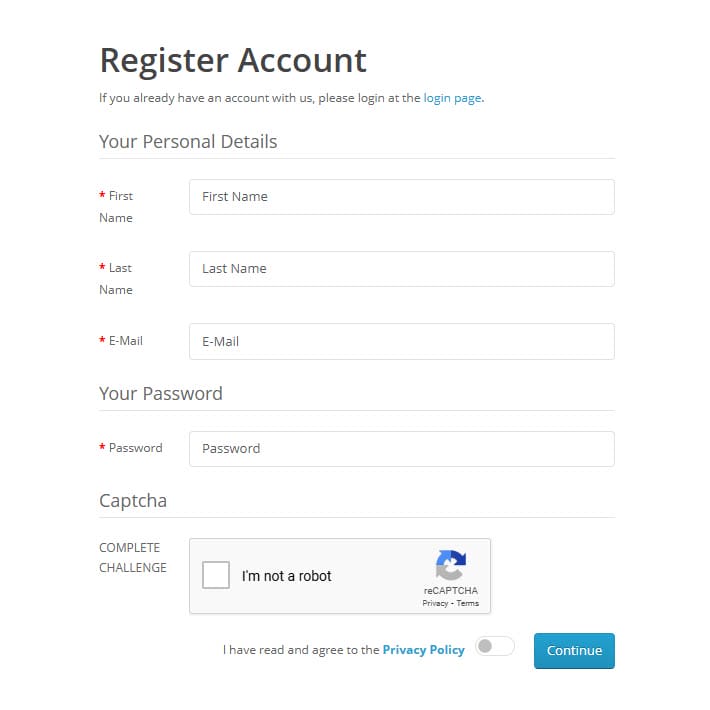Click the Password field label
Image resolution: width=710 pixels, height=710 pixels.
[131, 448]
